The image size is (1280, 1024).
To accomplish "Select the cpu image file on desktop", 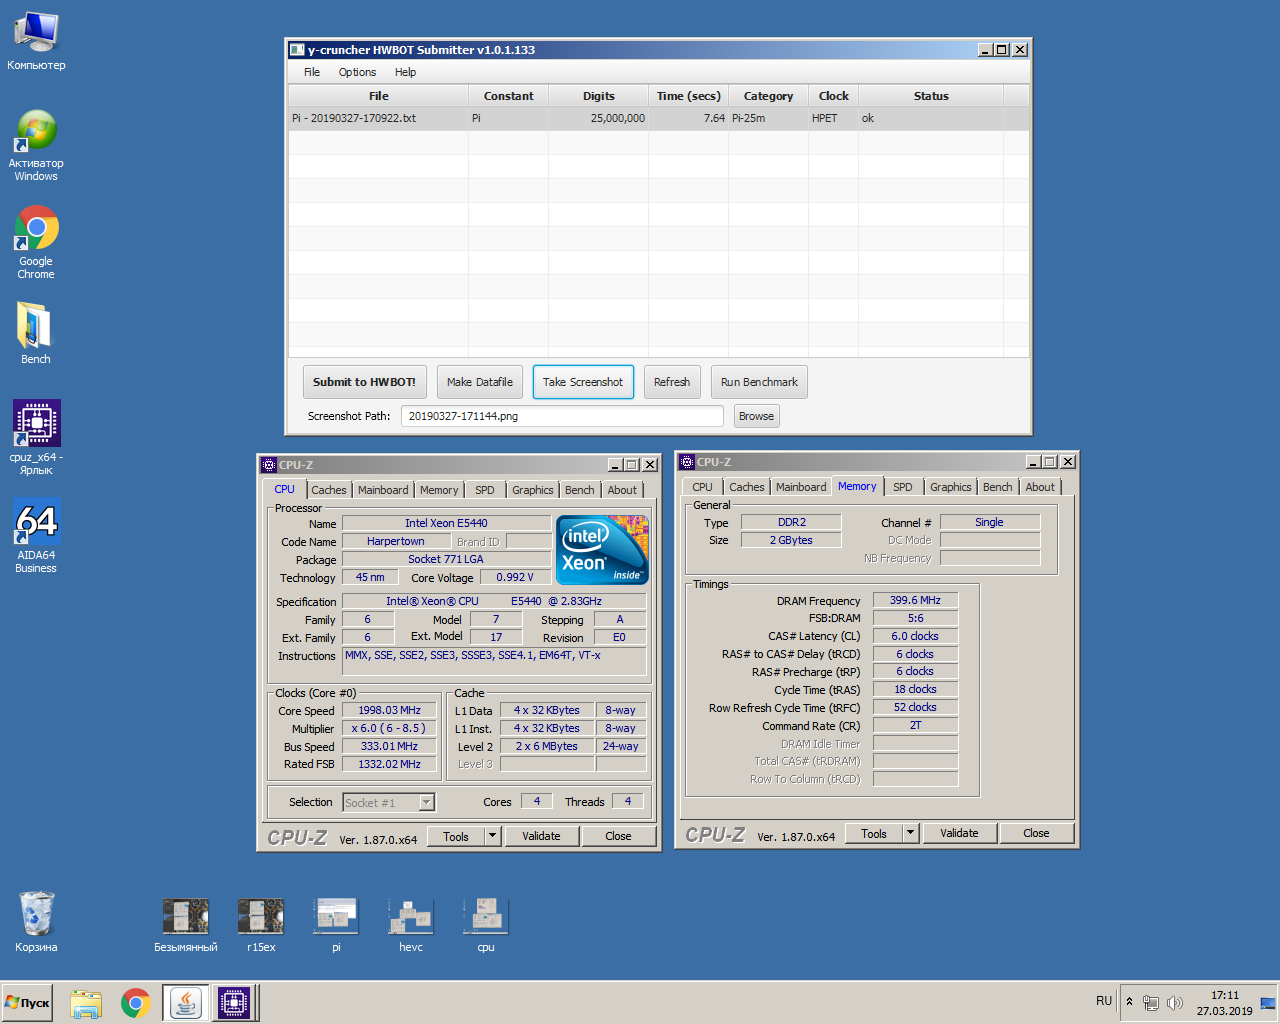I will [x=486, y=924].
